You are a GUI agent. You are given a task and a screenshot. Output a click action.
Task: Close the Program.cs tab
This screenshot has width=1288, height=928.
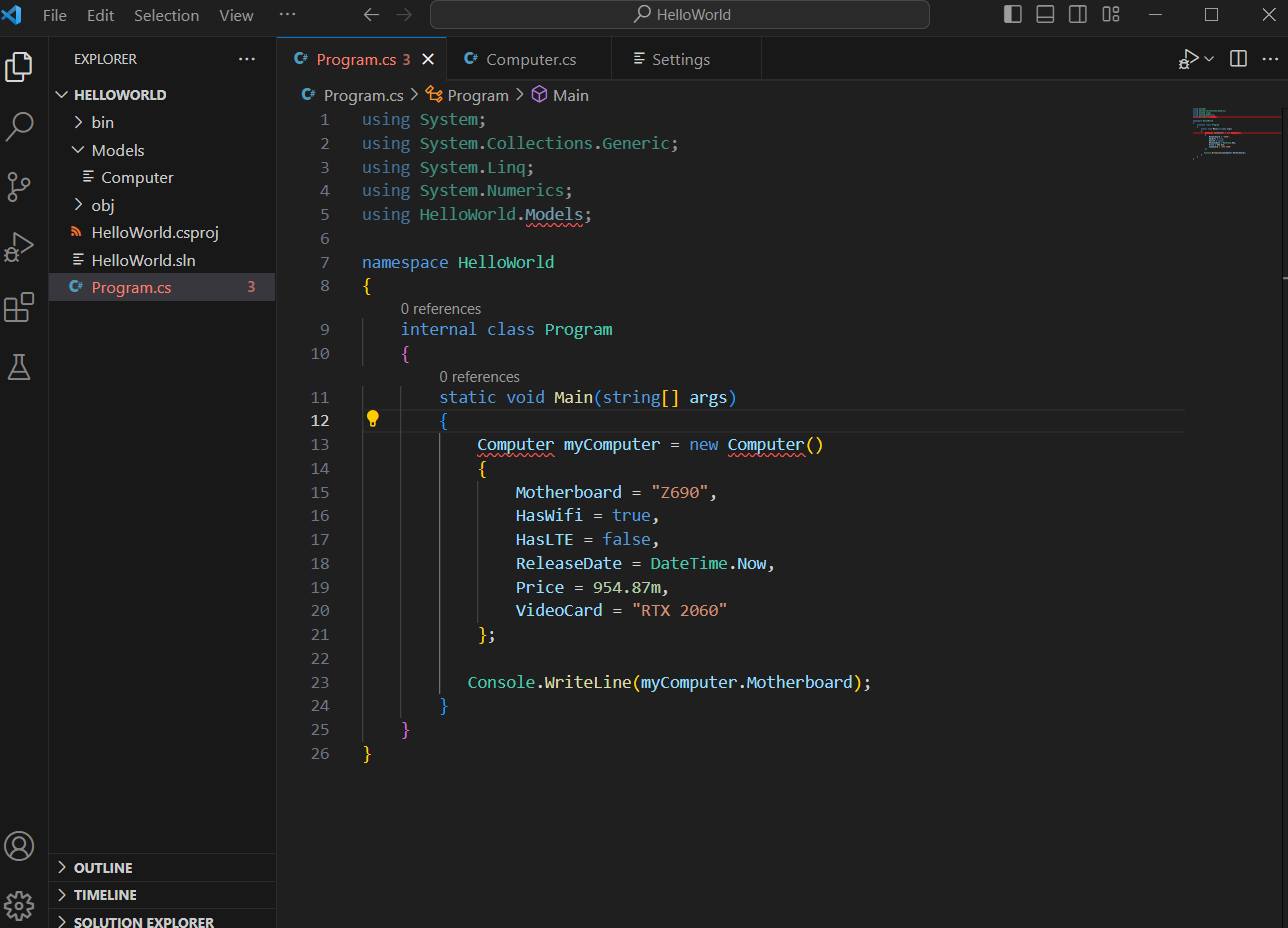(428, 59)
